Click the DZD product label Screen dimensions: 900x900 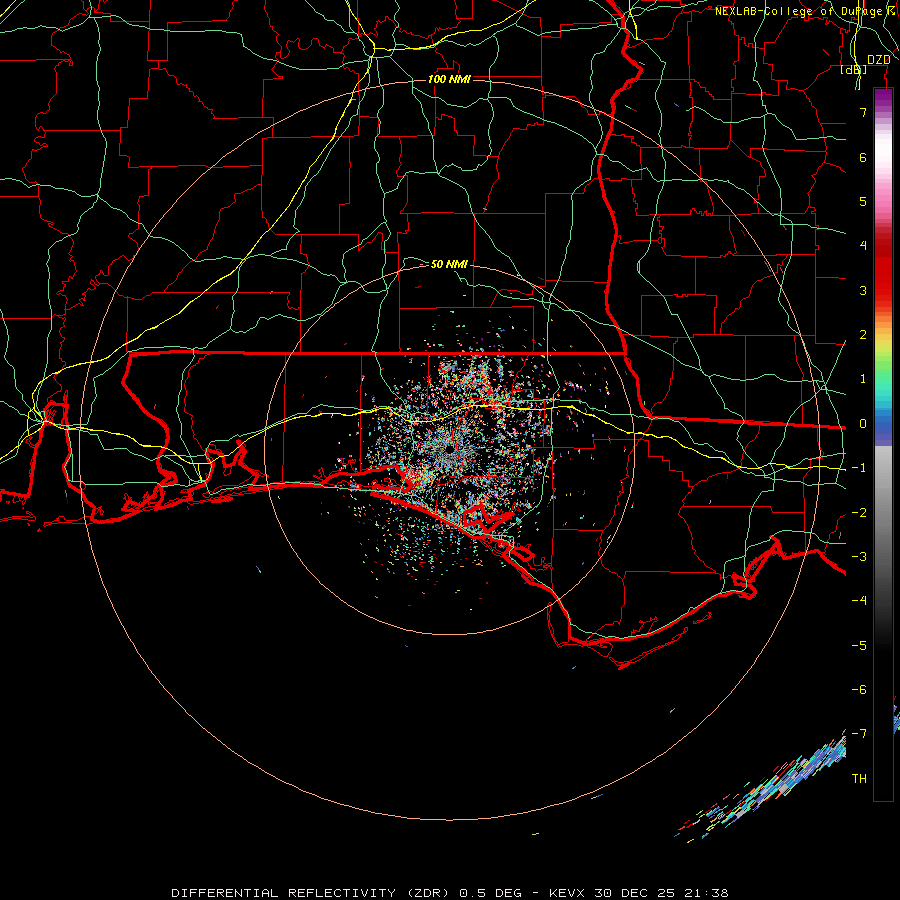tap(878, 60)
